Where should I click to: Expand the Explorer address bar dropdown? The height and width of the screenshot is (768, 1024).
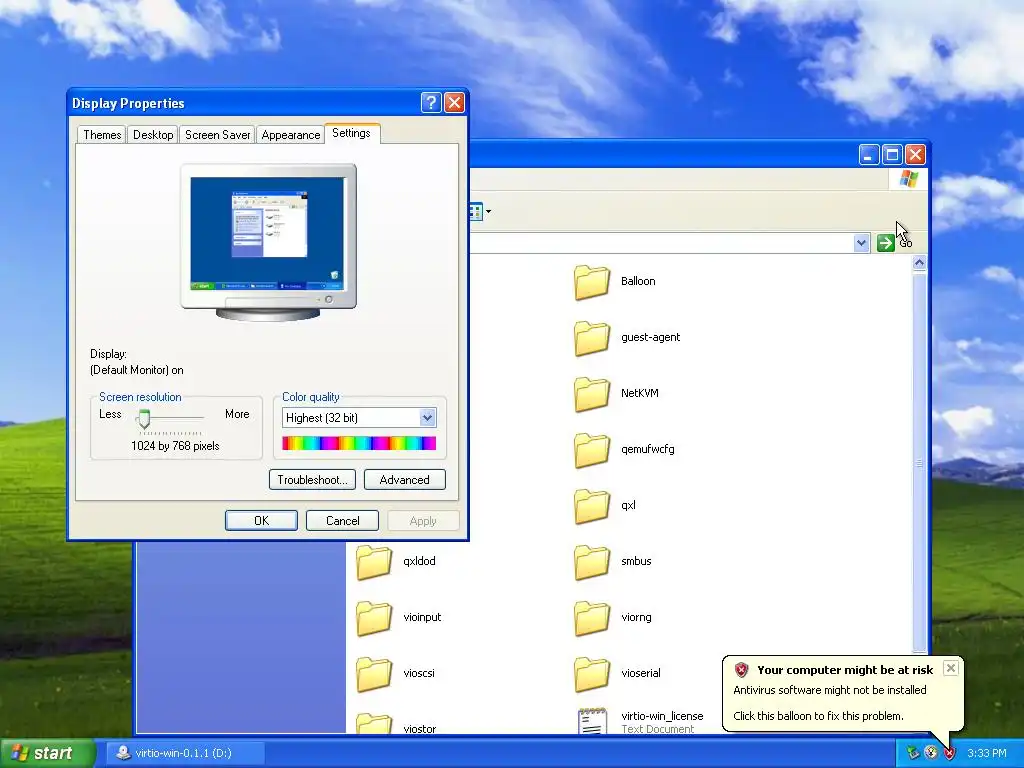click(861, 243)
